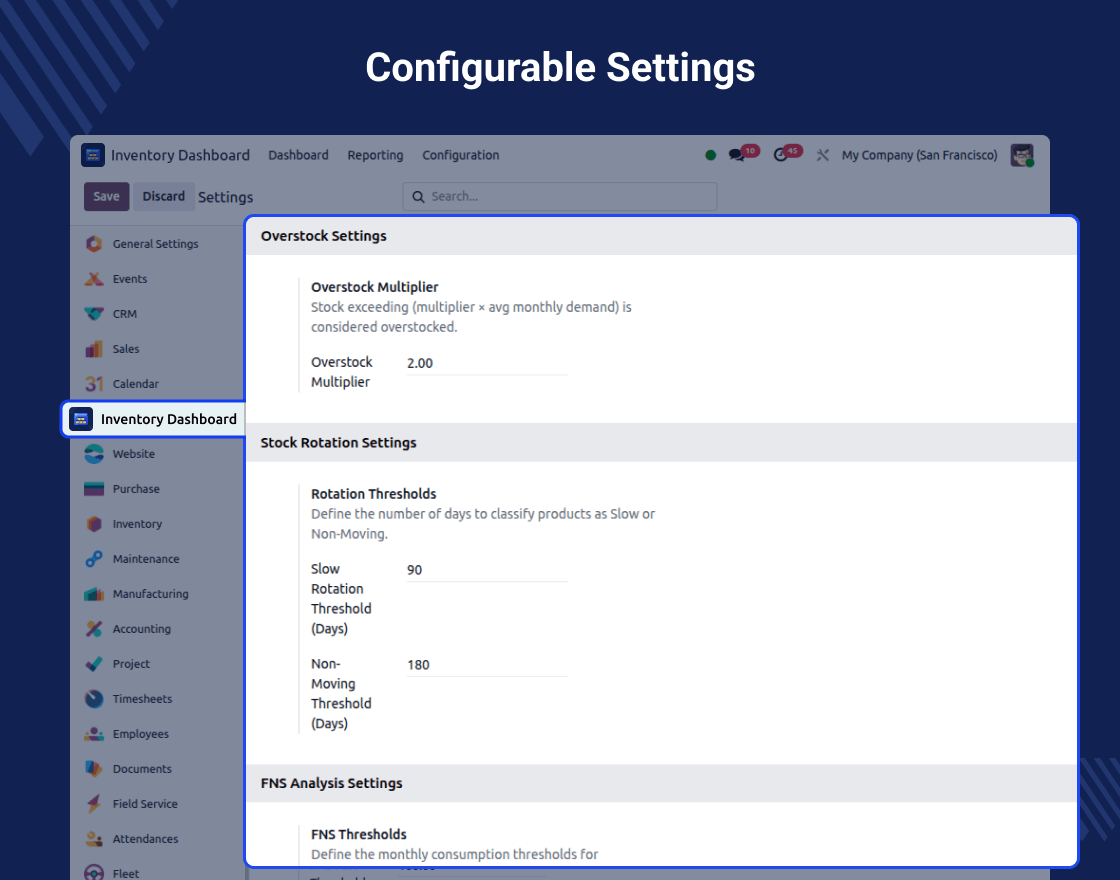Viewport: 1120px width, 880px height.
Task: Open the Project checkmark icon
Action: (94, 664)
